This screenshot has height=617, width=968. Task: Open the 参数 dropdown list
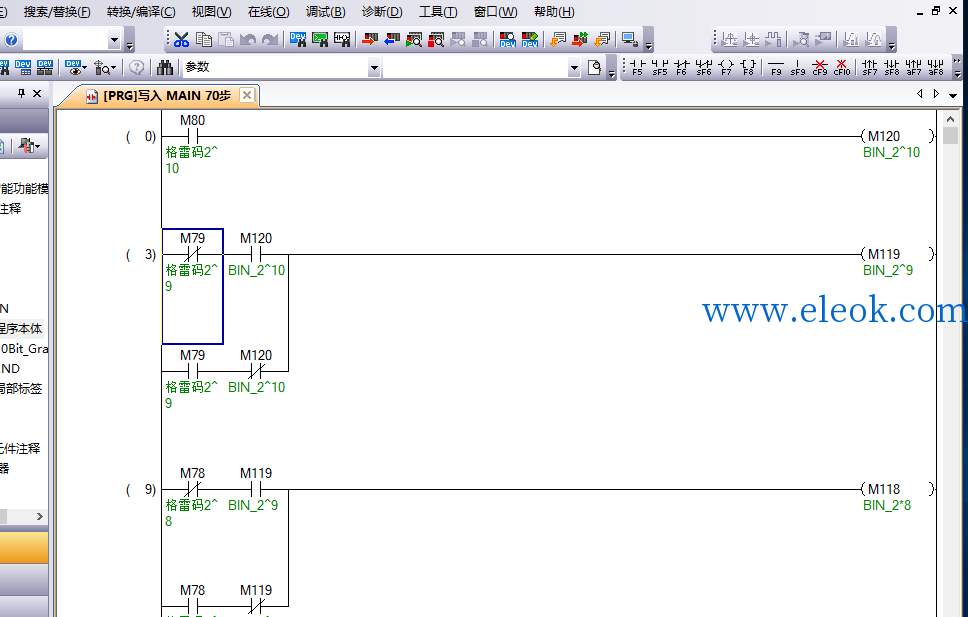coord(373,67)
